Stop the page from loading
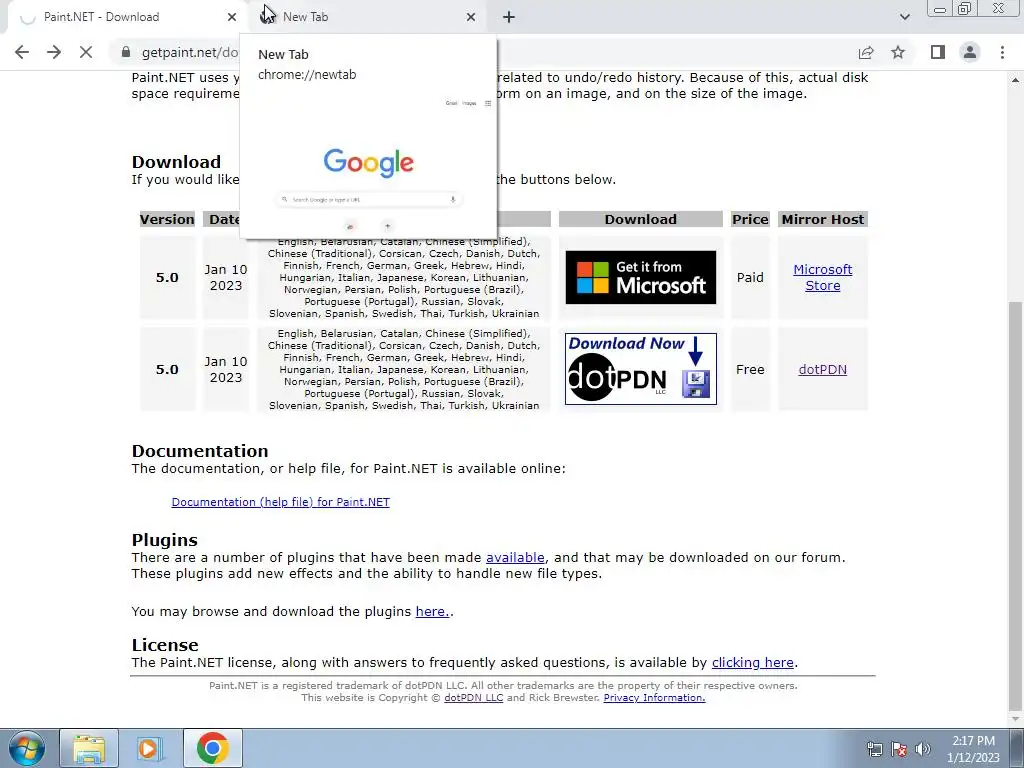Image resolution: width=1024 pixels, height=768 pixels. (86, 52)
